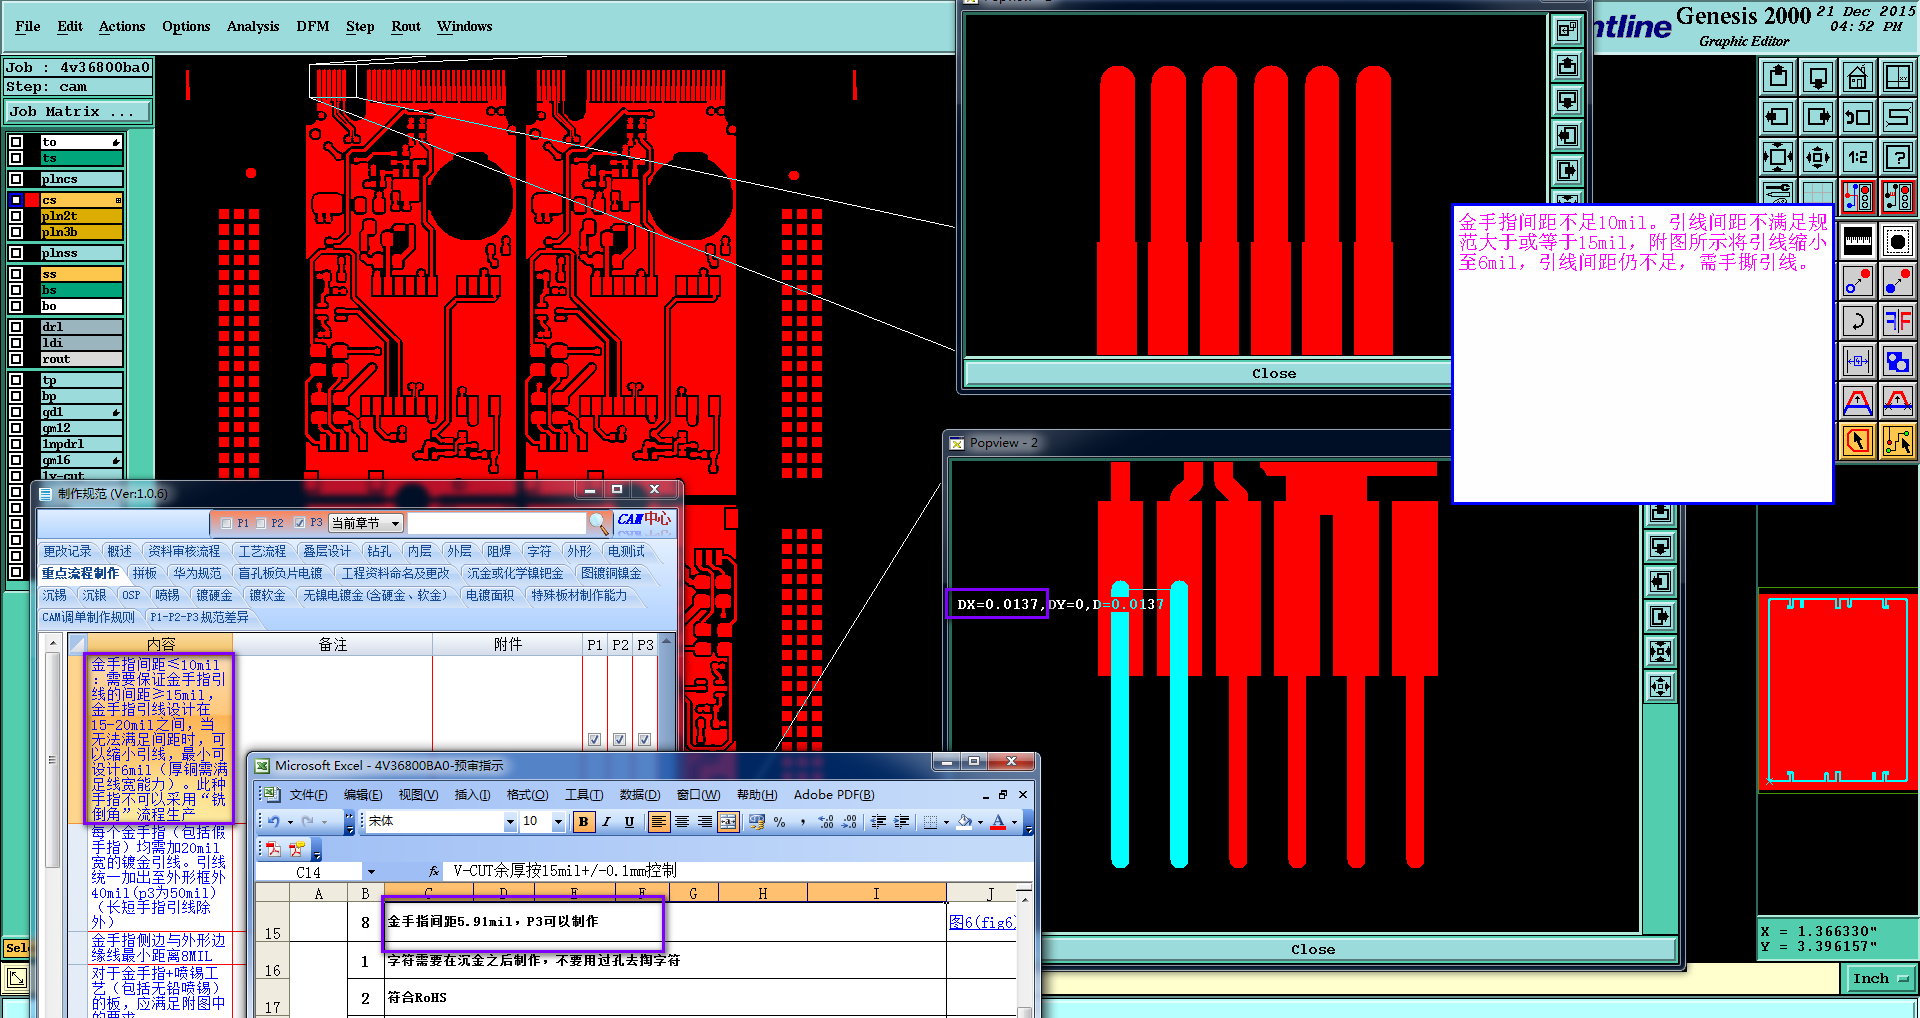Select the ruler measure tool icon
The width and height of the screenshot is (1920, 1018).
[x=1858, y=241]
